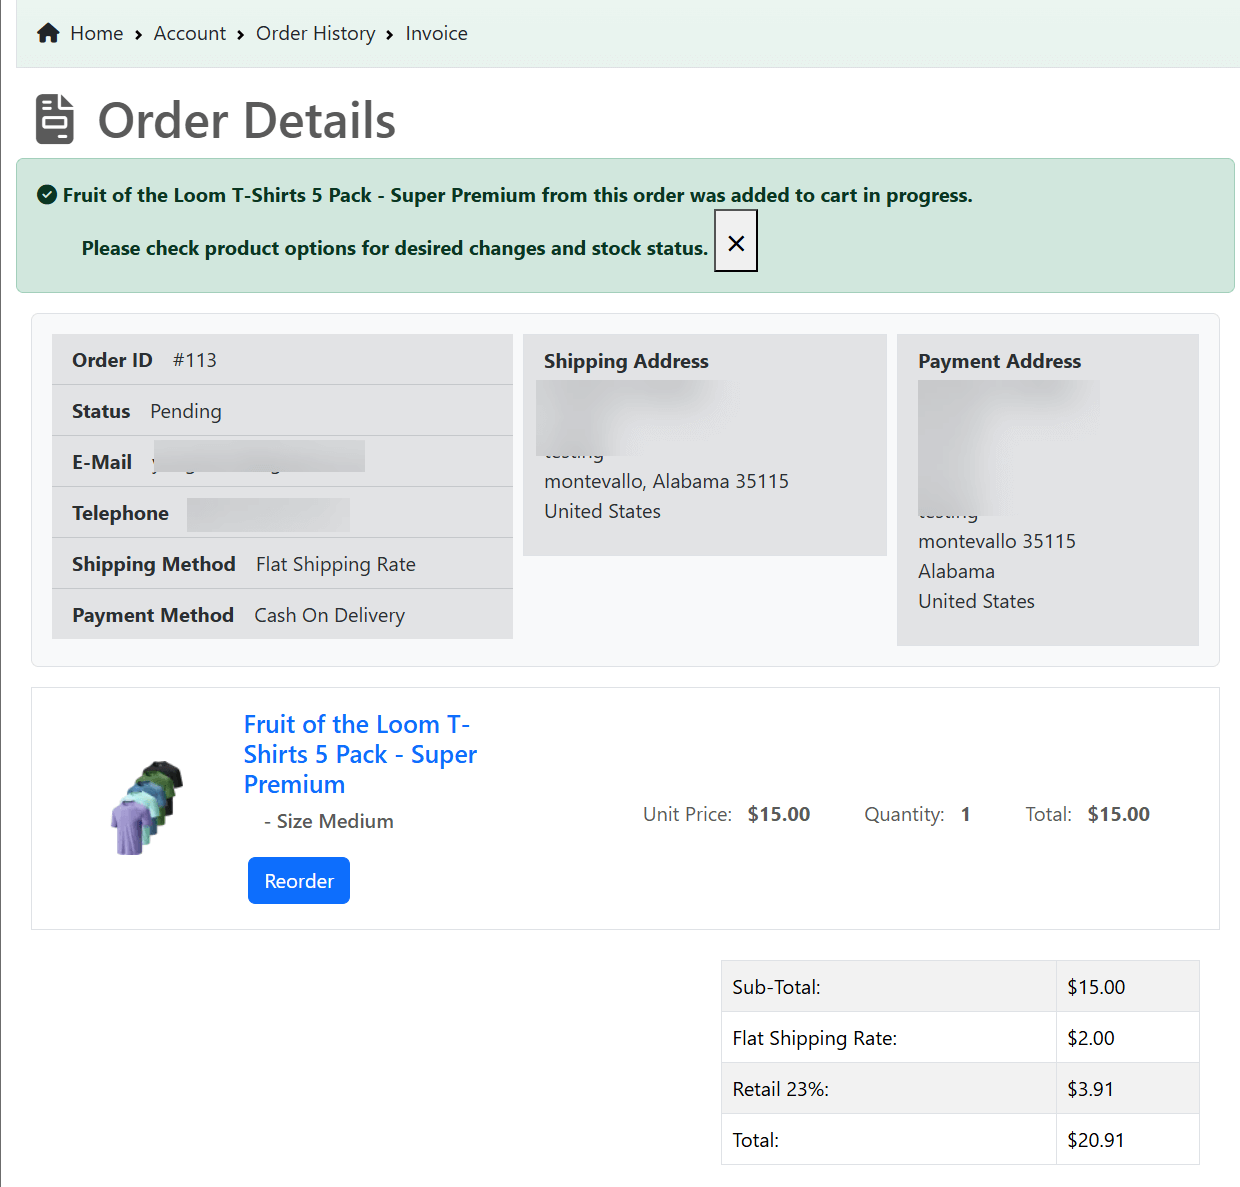This screenshot has width=1240, height=1187.
Task: Click the Flat Shipping Rate method value
Action: 335,564
